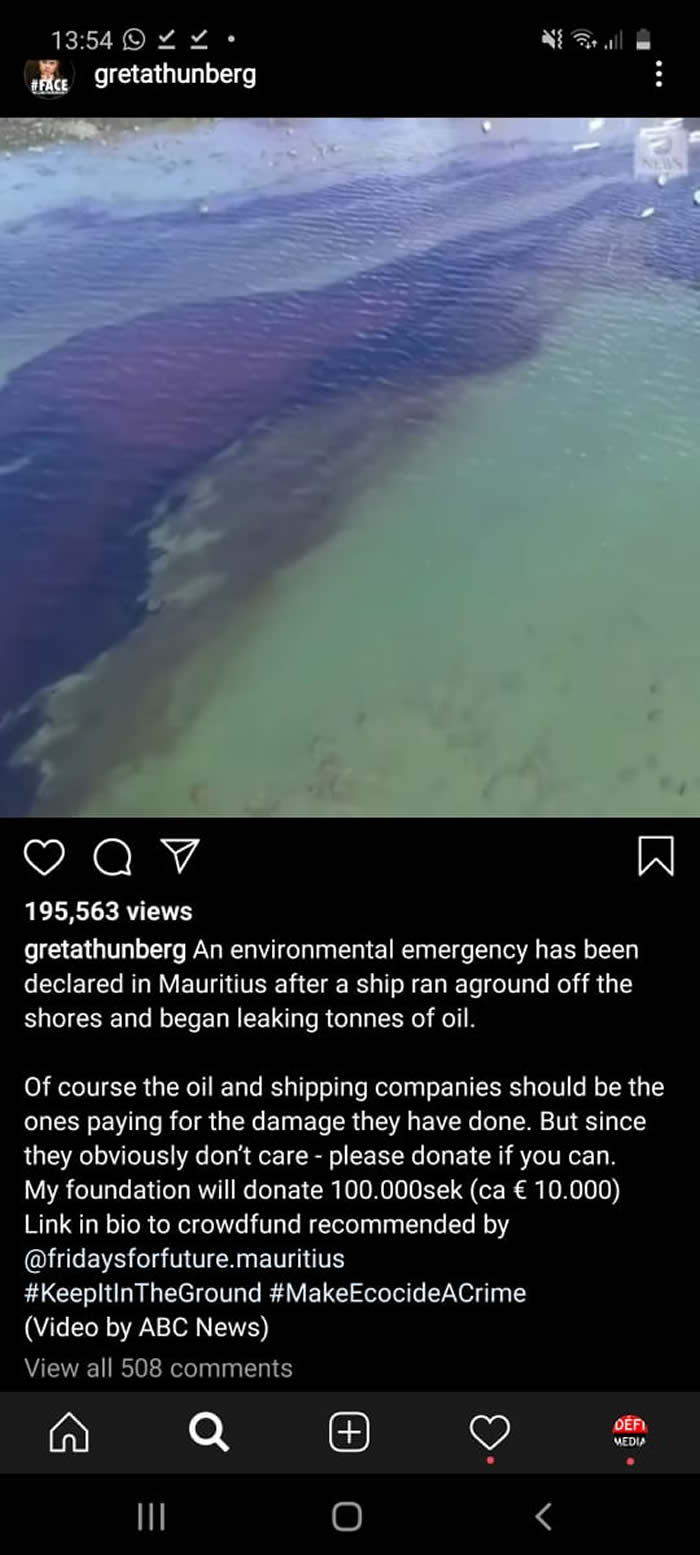Open gretathunberg username in post header

[x=175, y=75]
